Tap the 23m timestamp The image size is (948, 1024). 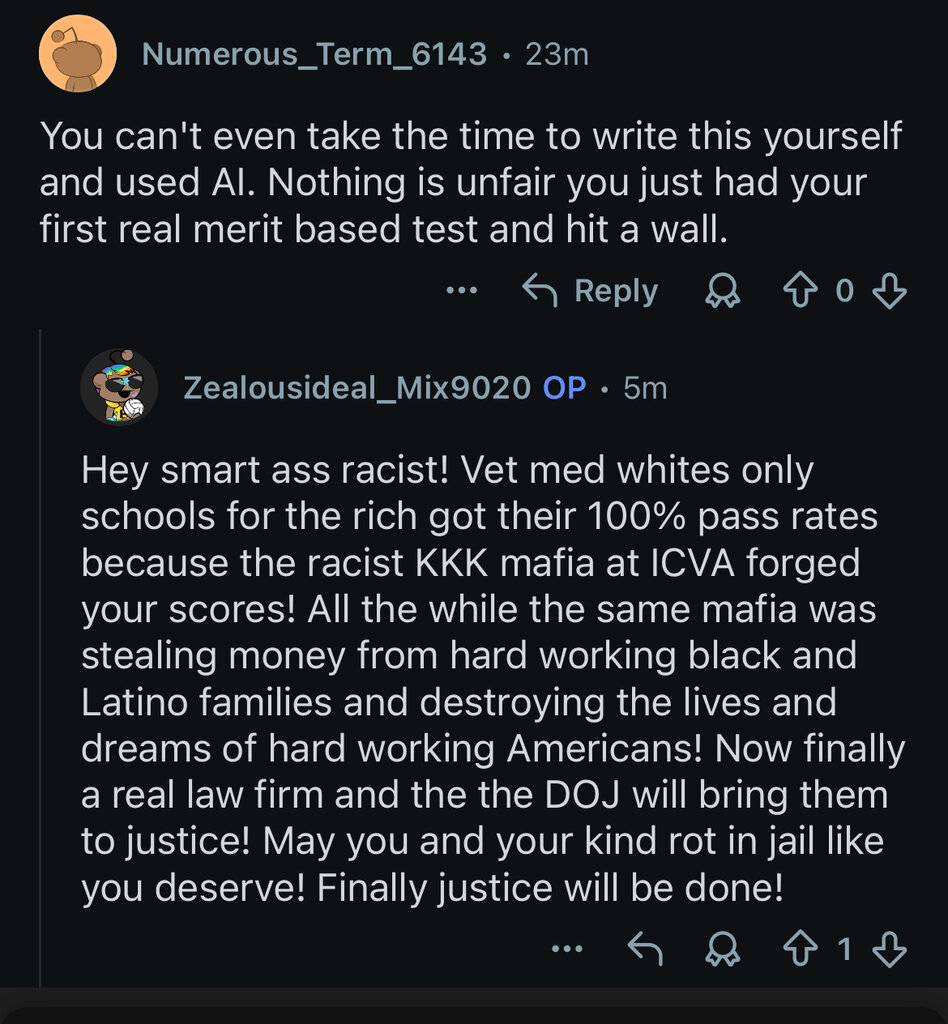557,54
